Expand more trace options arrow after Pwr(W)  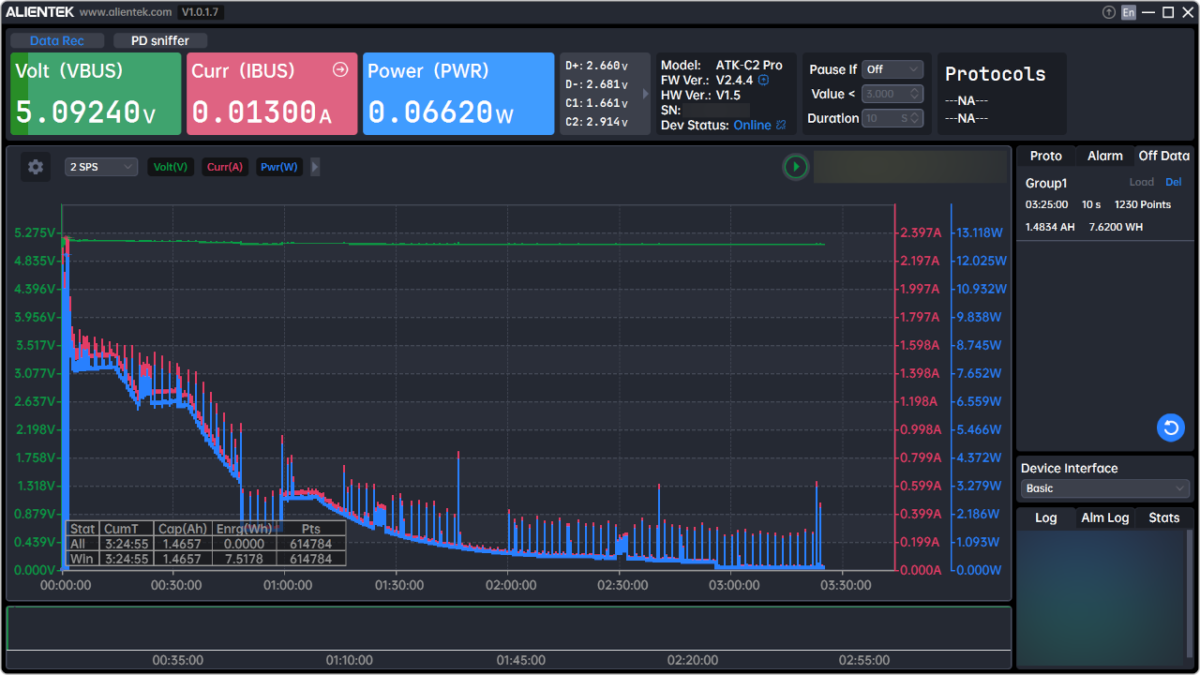pos(316,167)
